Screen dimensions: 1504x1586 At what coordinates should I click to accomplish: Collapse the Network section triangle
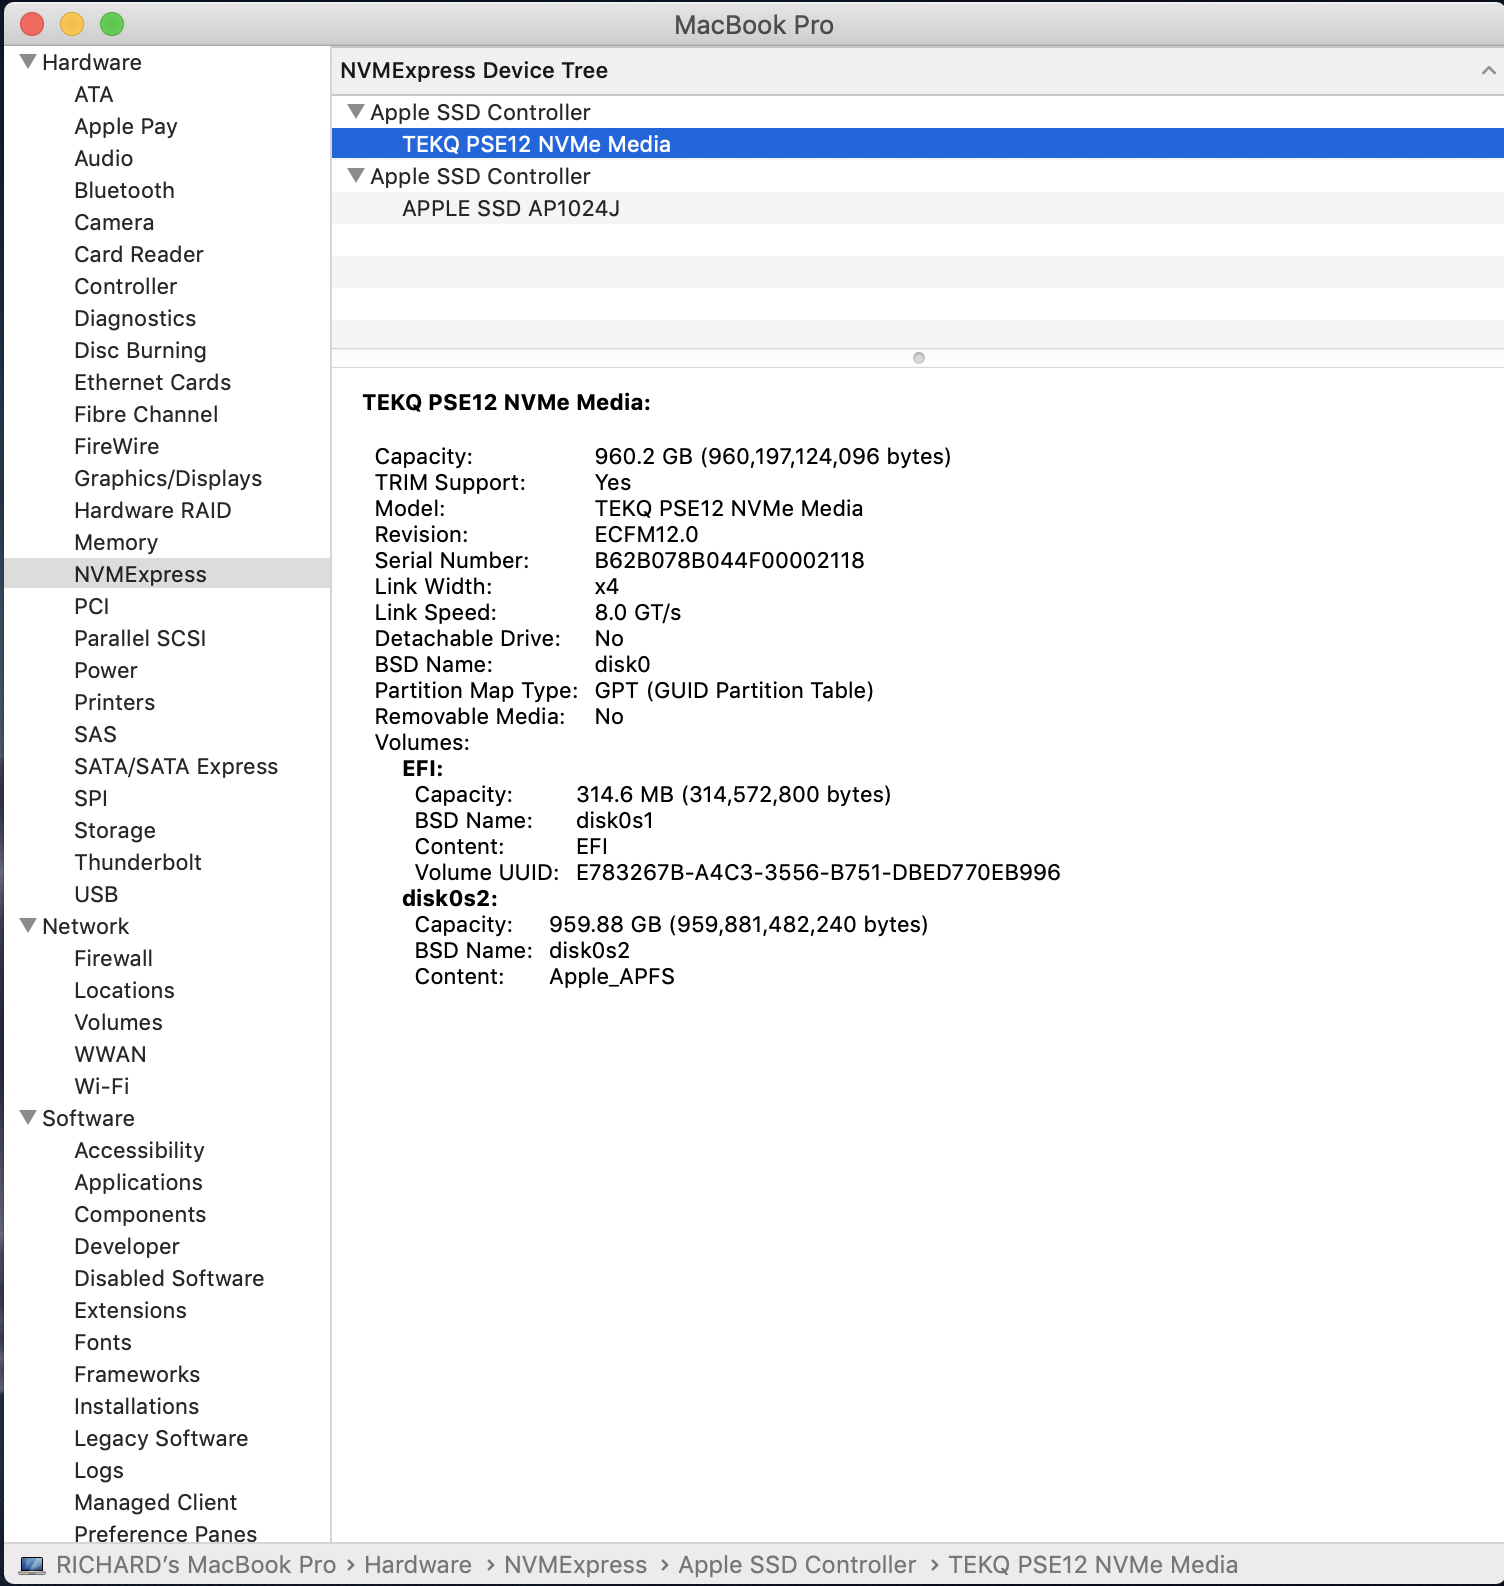(x=28, y=926)
